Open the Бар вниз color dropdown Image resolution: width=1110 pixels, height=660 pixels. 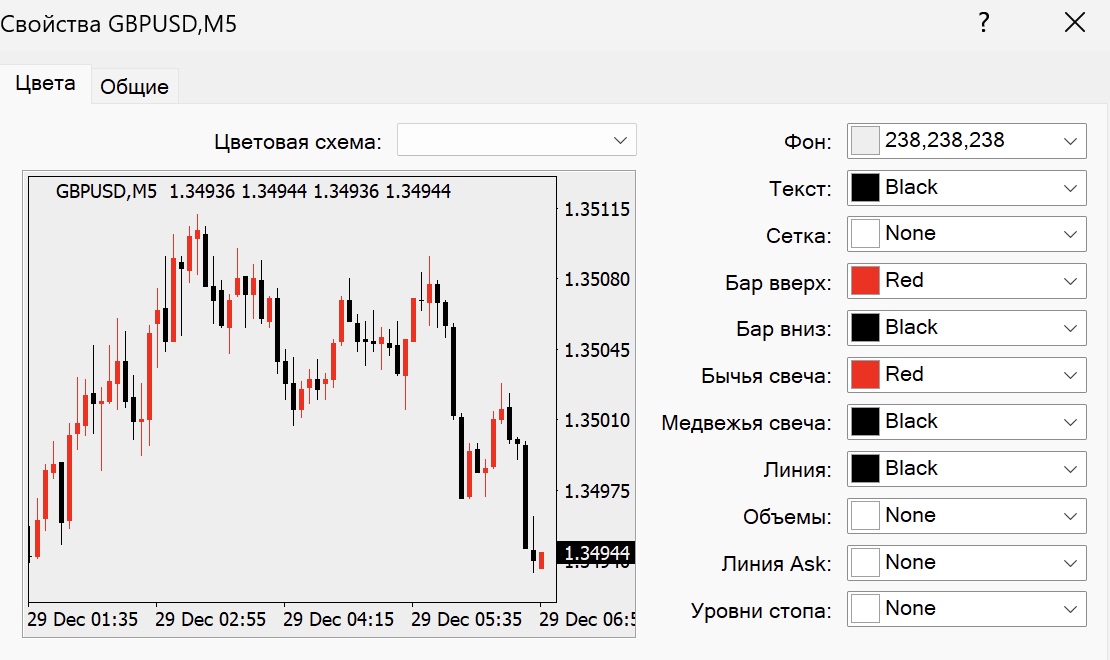(1071, 328)
